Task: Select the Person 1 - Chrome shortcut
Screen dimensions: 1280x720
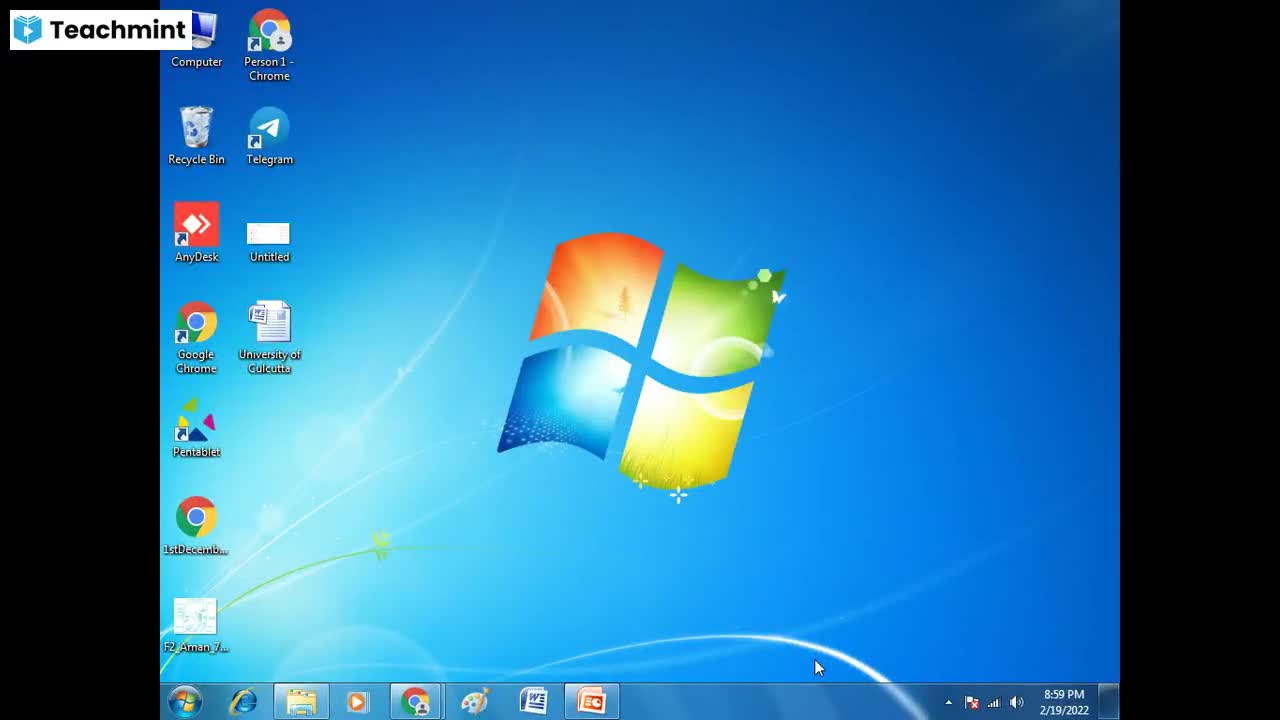Action: [269, 45]
